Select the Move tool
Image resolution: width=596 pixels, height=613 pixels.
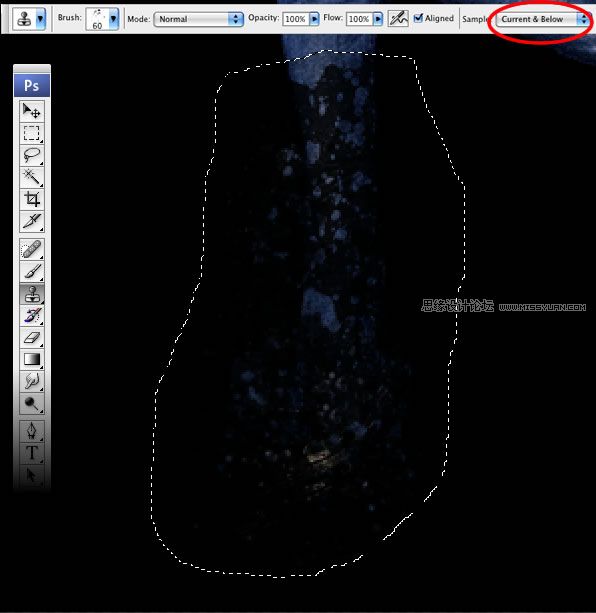(32, 112)
